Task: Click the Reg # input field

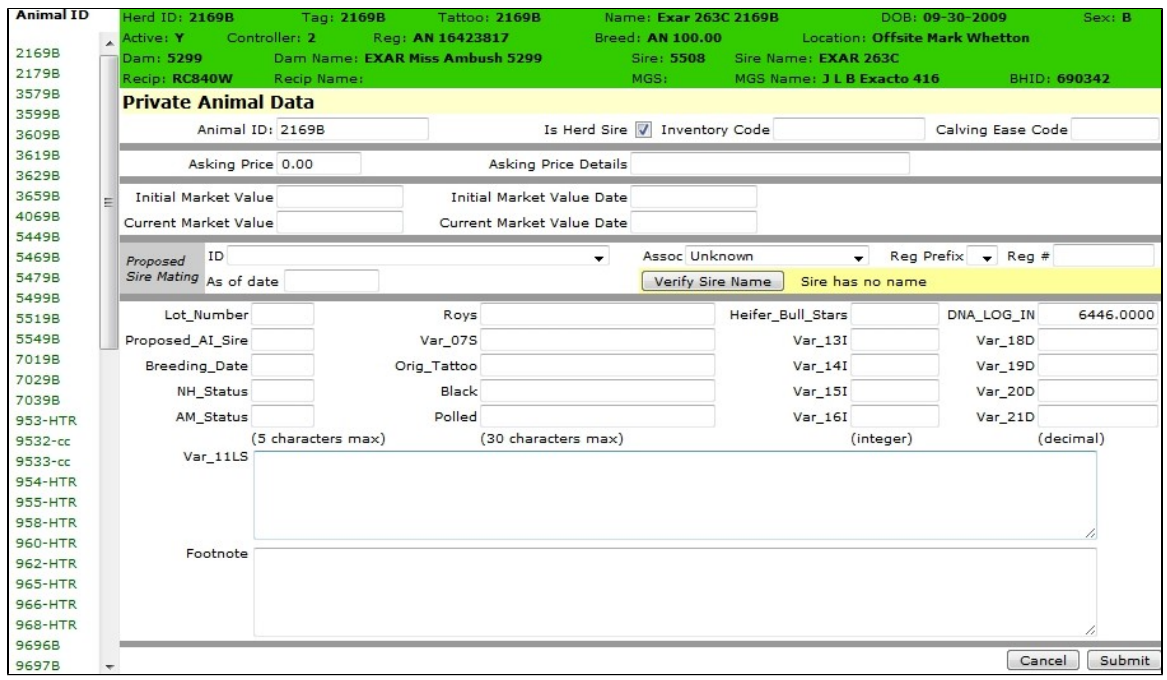Action: click(x=1103, y=256)
